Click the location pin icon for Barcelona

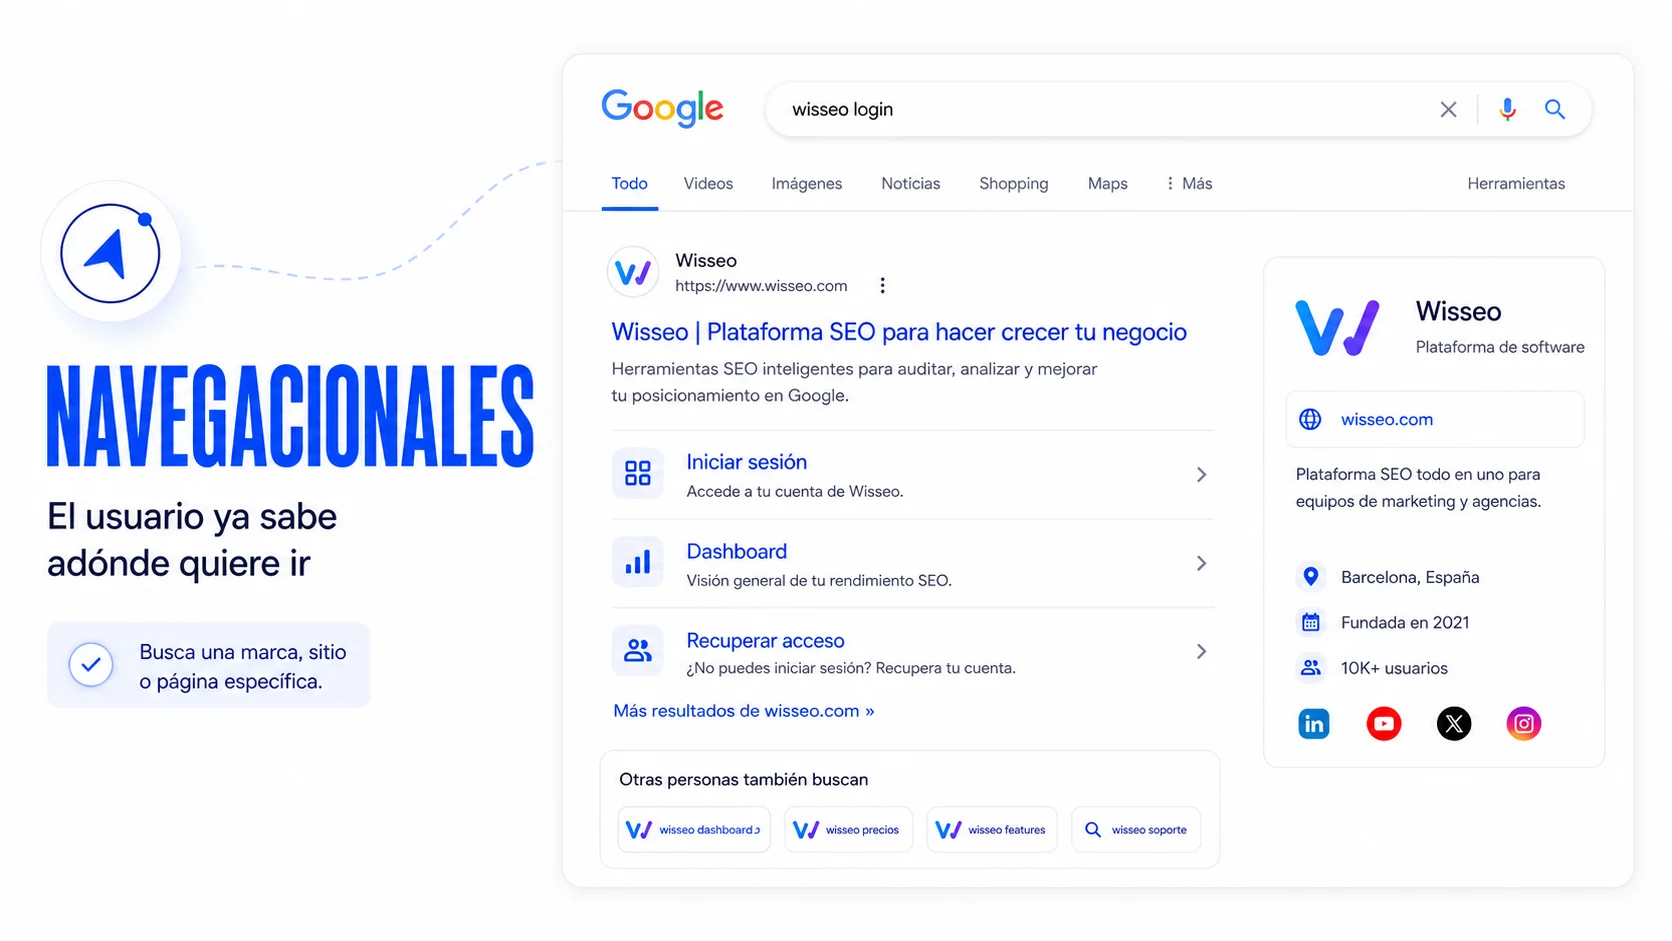pyautogui.click(x=1311, y=576)
